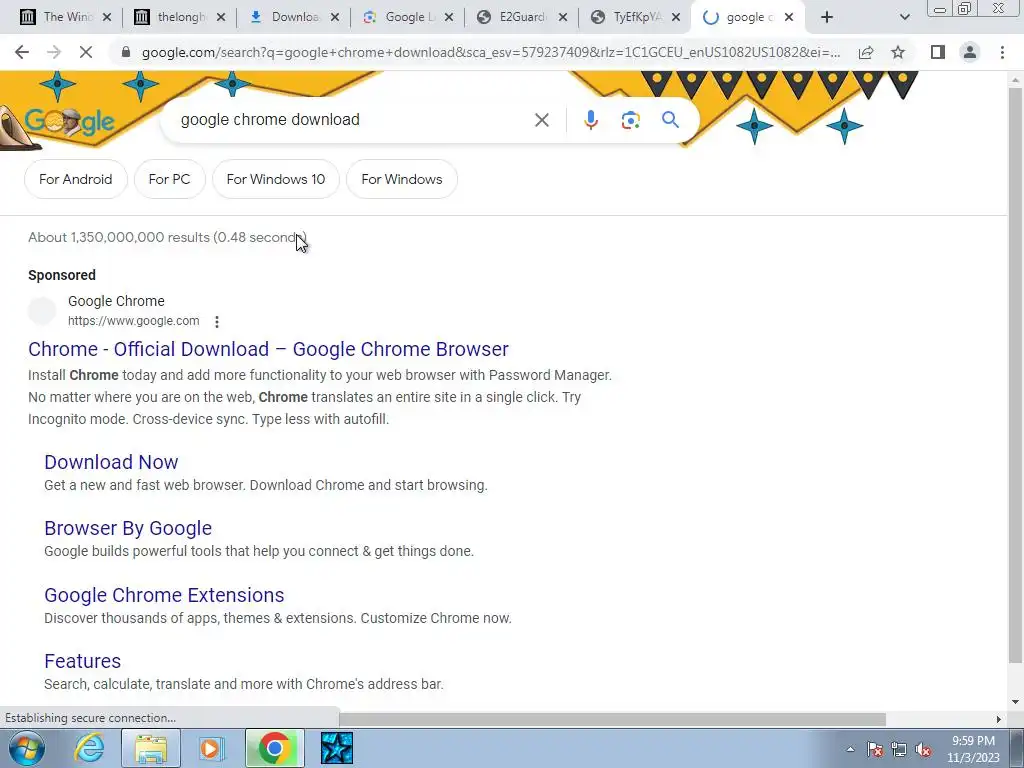This screenshot has height=768, width=1024.
Task: Open the Features sitelink
Action: click(x=82, y=662)
